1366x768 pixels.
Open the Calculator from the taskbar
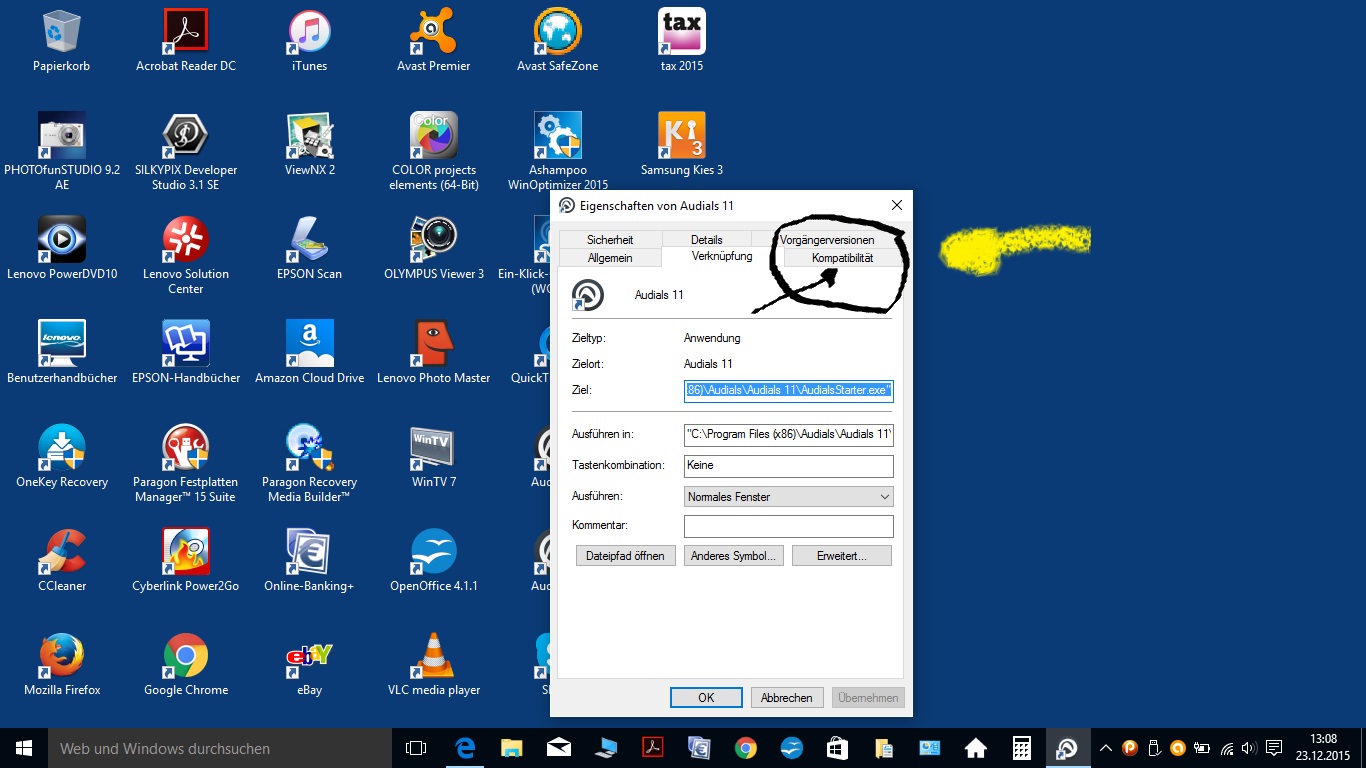pos(1021,748)
